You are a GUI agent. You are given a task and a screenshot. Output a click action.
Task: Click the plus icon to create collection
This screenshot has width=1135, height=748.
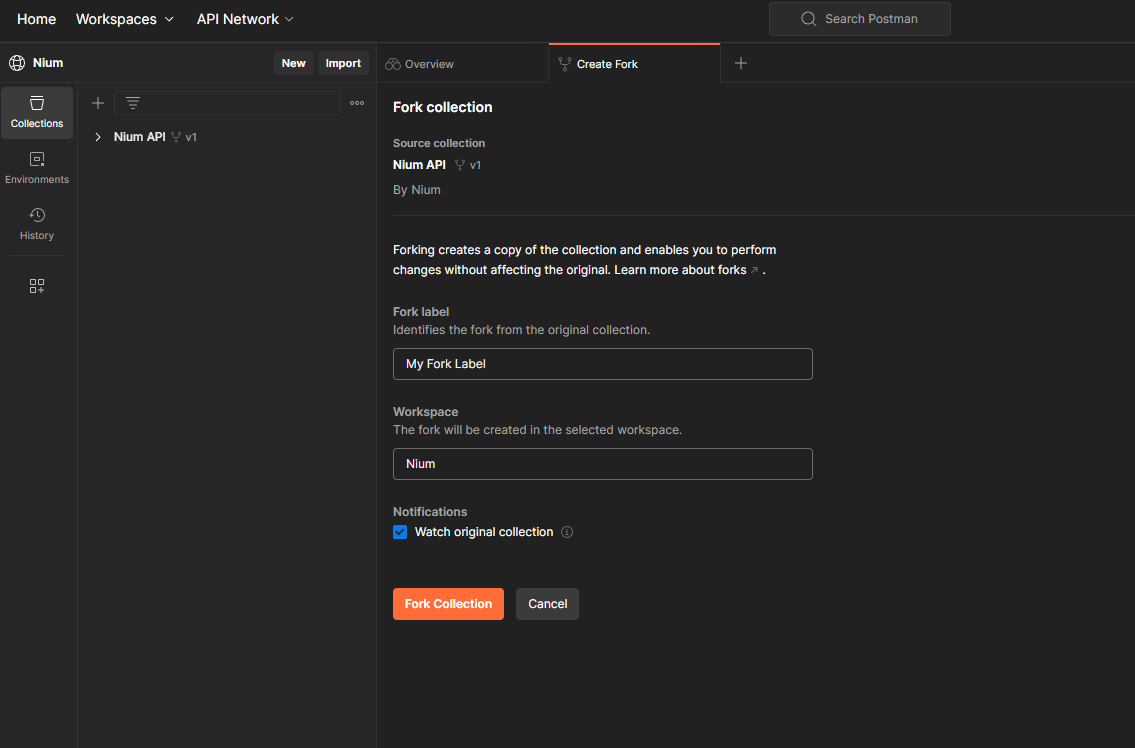coord(98,103)
